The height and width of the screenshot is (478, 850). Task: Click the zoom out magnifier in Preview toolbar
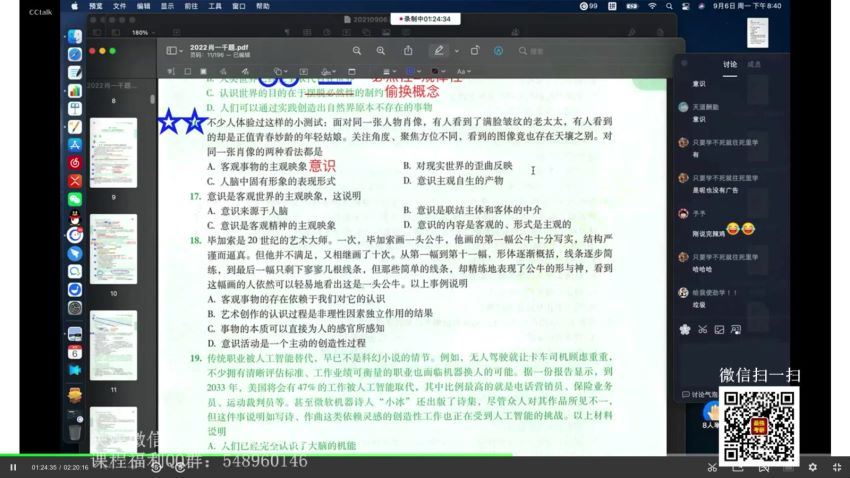pos(357,50)
